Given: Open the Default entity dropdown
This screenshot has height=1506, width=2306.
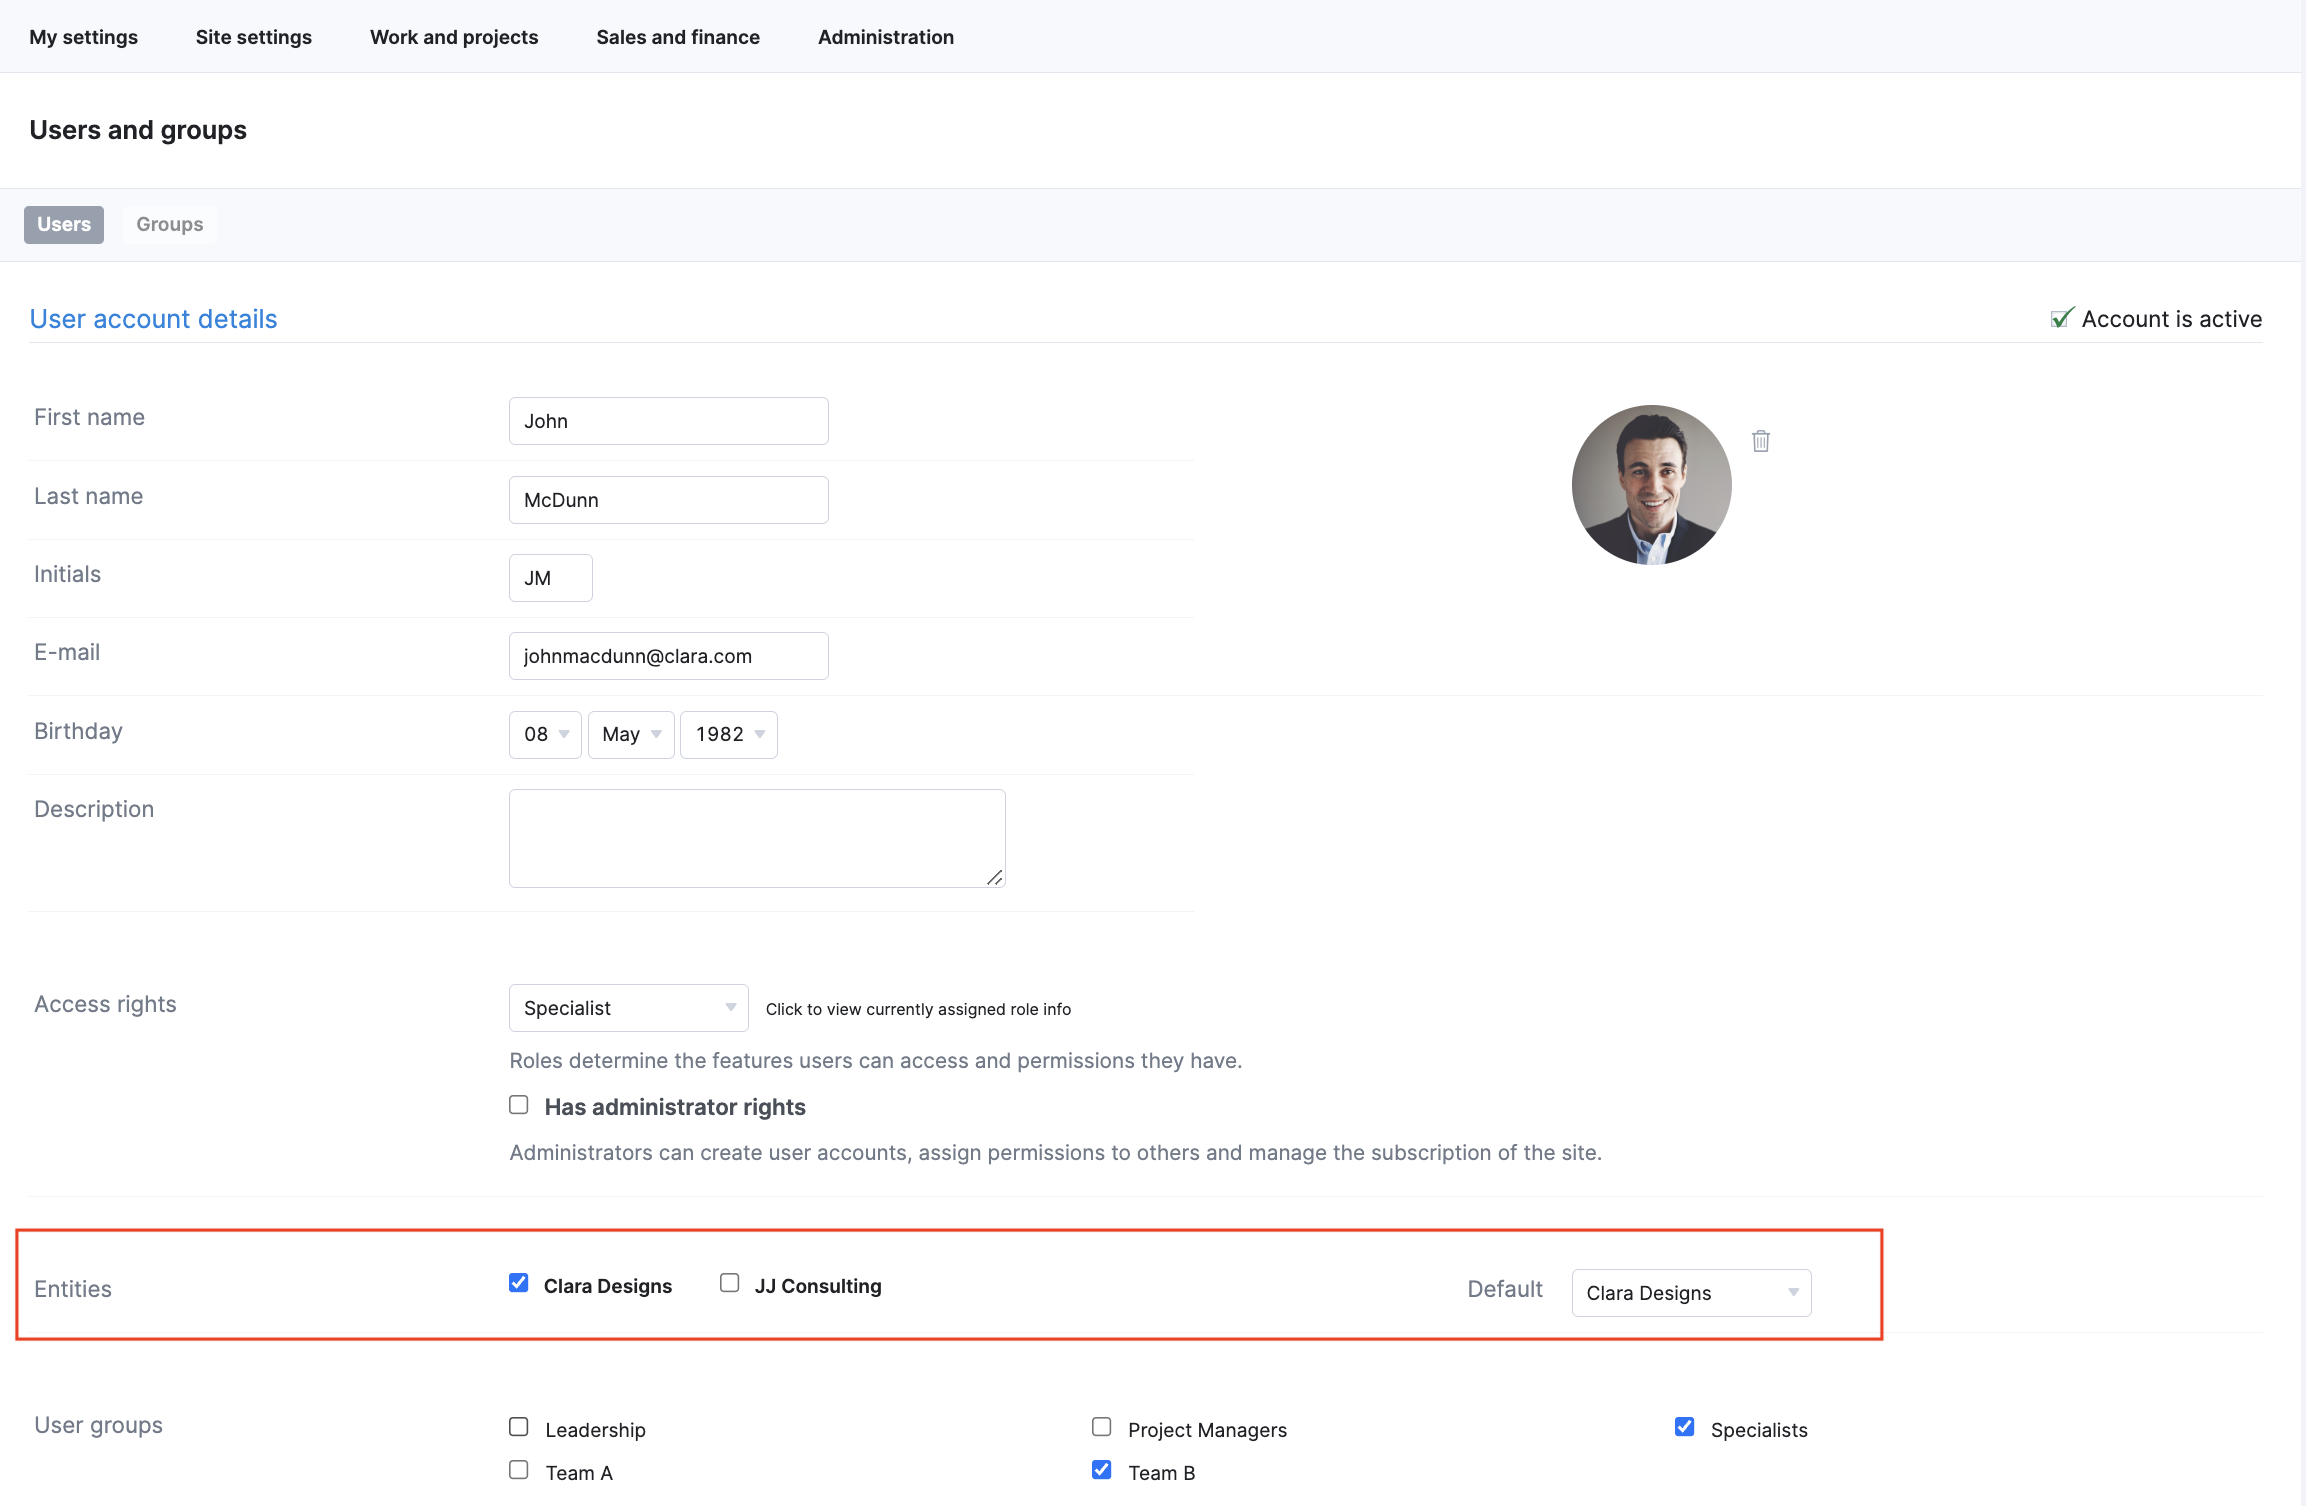Looking at the screenshot, I should coord(1691,1293).
